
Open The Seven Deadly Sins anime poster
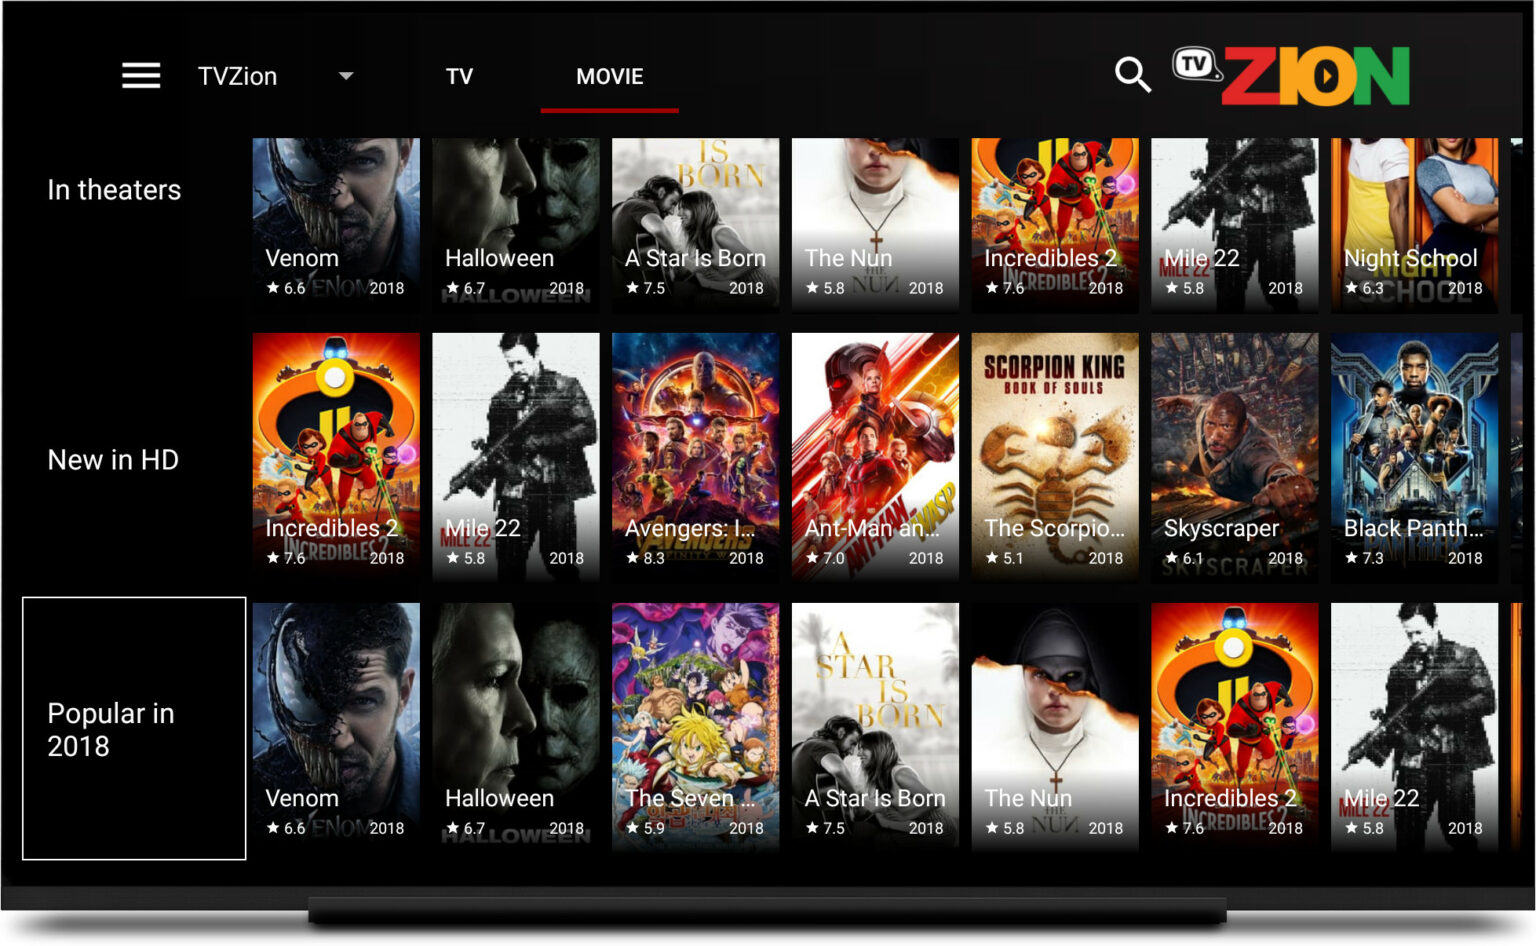click(x=695, y=727)
